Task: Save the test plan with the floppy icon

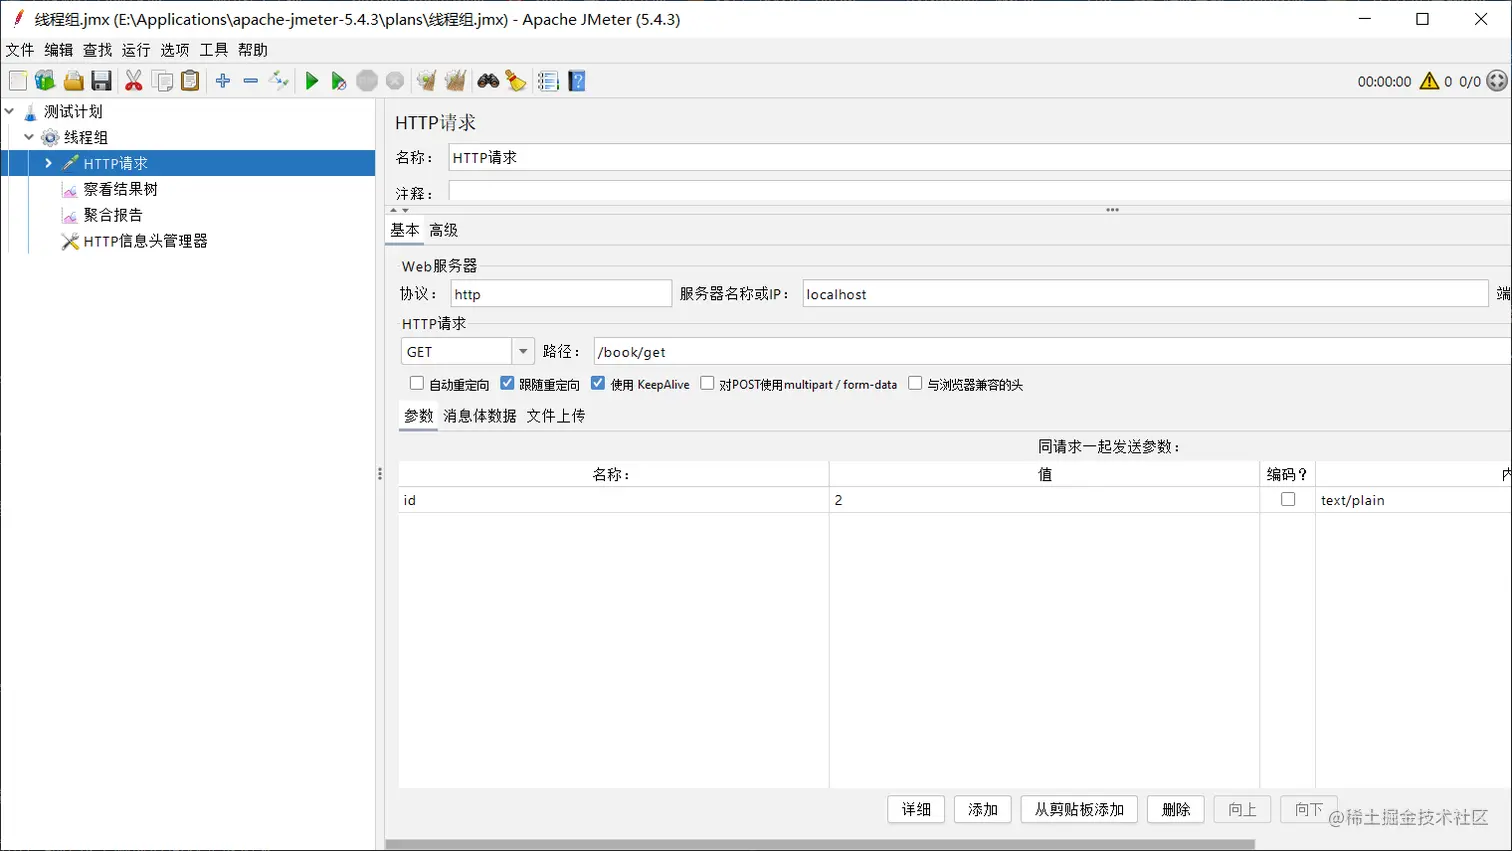Action: point(101,81)
